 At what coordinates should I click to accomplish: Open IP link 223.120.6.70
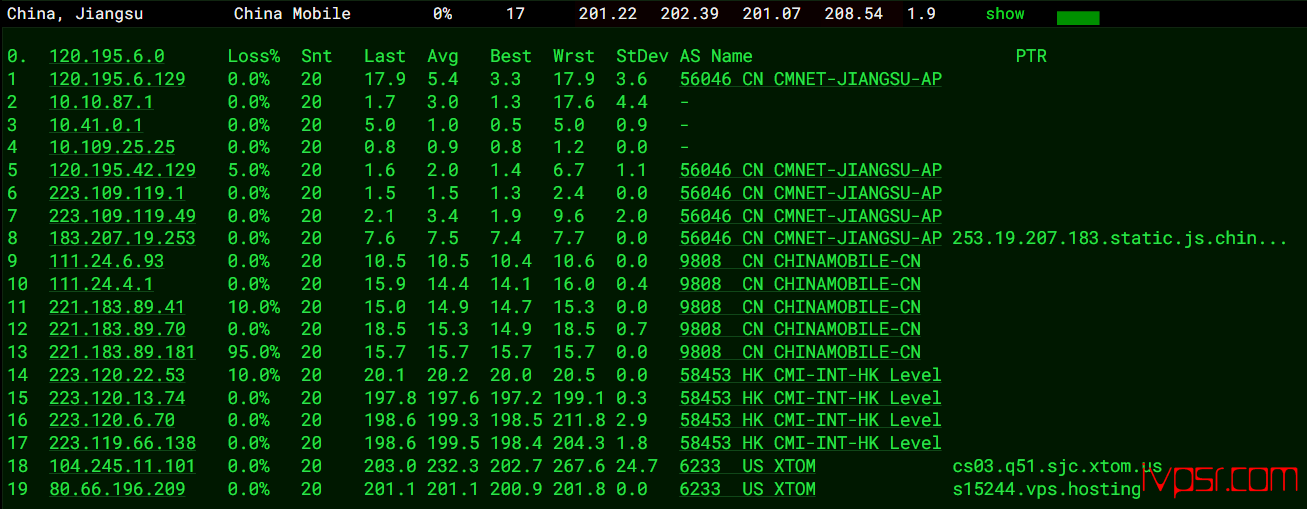click(112, 420)
